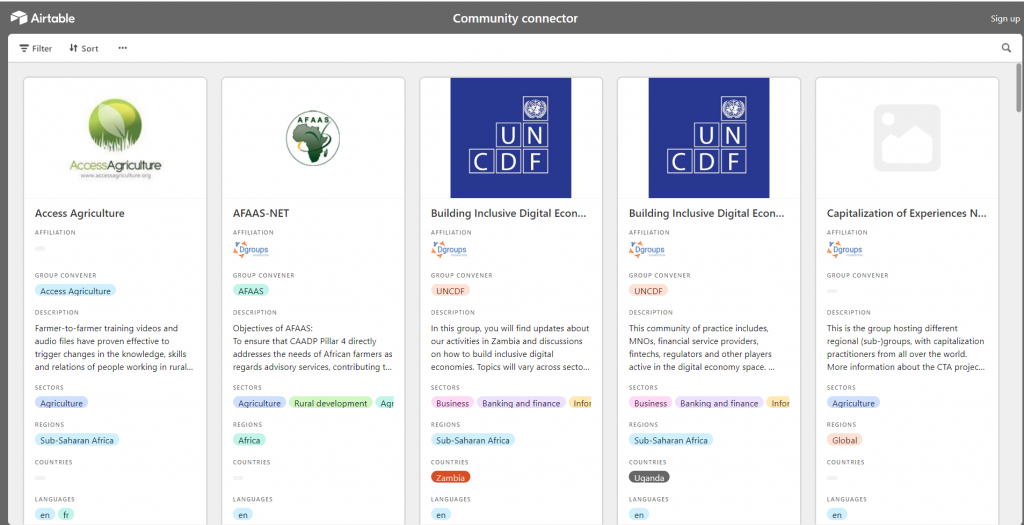Click the fr language tag

pos(67,515)
